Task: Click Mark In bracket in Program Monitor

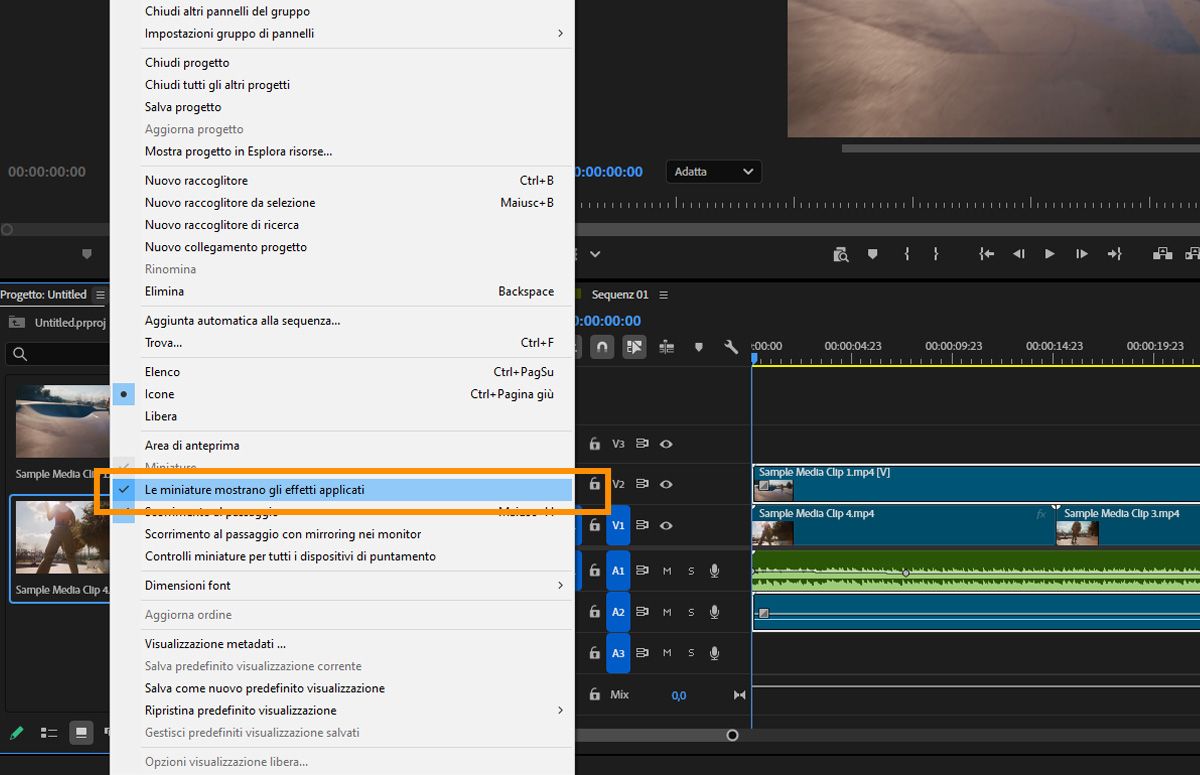Action: tap(907, 254)
